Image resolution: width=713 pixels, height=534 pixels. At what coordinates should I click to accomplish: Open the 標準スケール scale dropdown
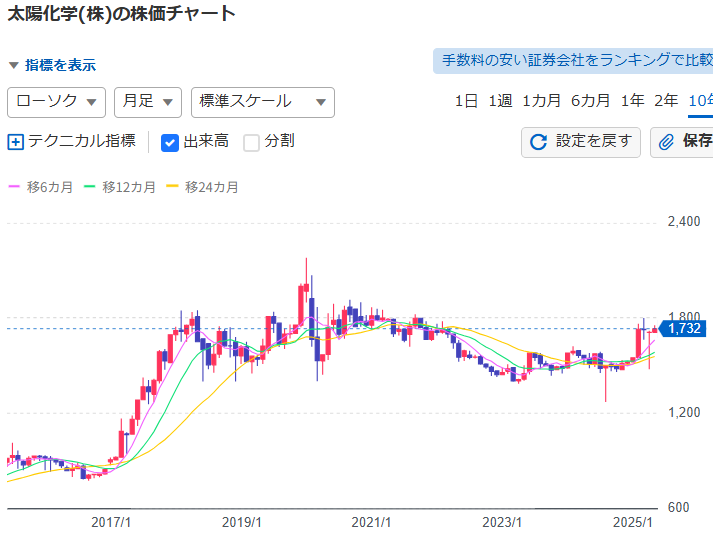coord(263,102)
